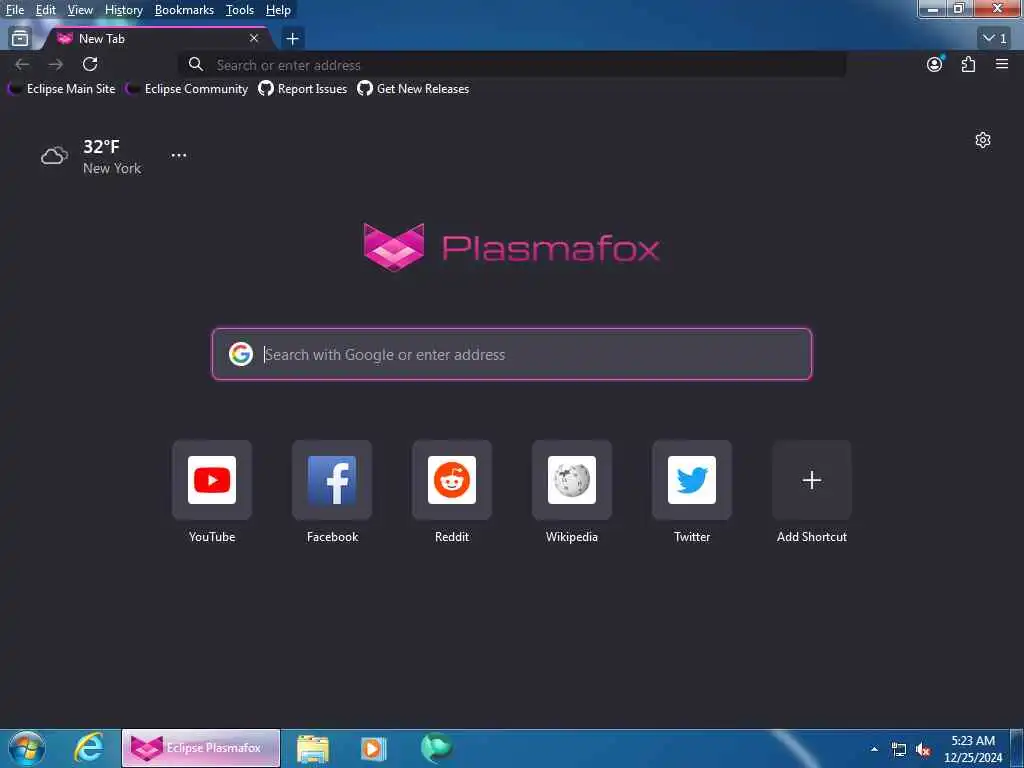Select the New Tab tab
Image resolution: width=1024 pixels, height=768 pixels.
point(157,39)
